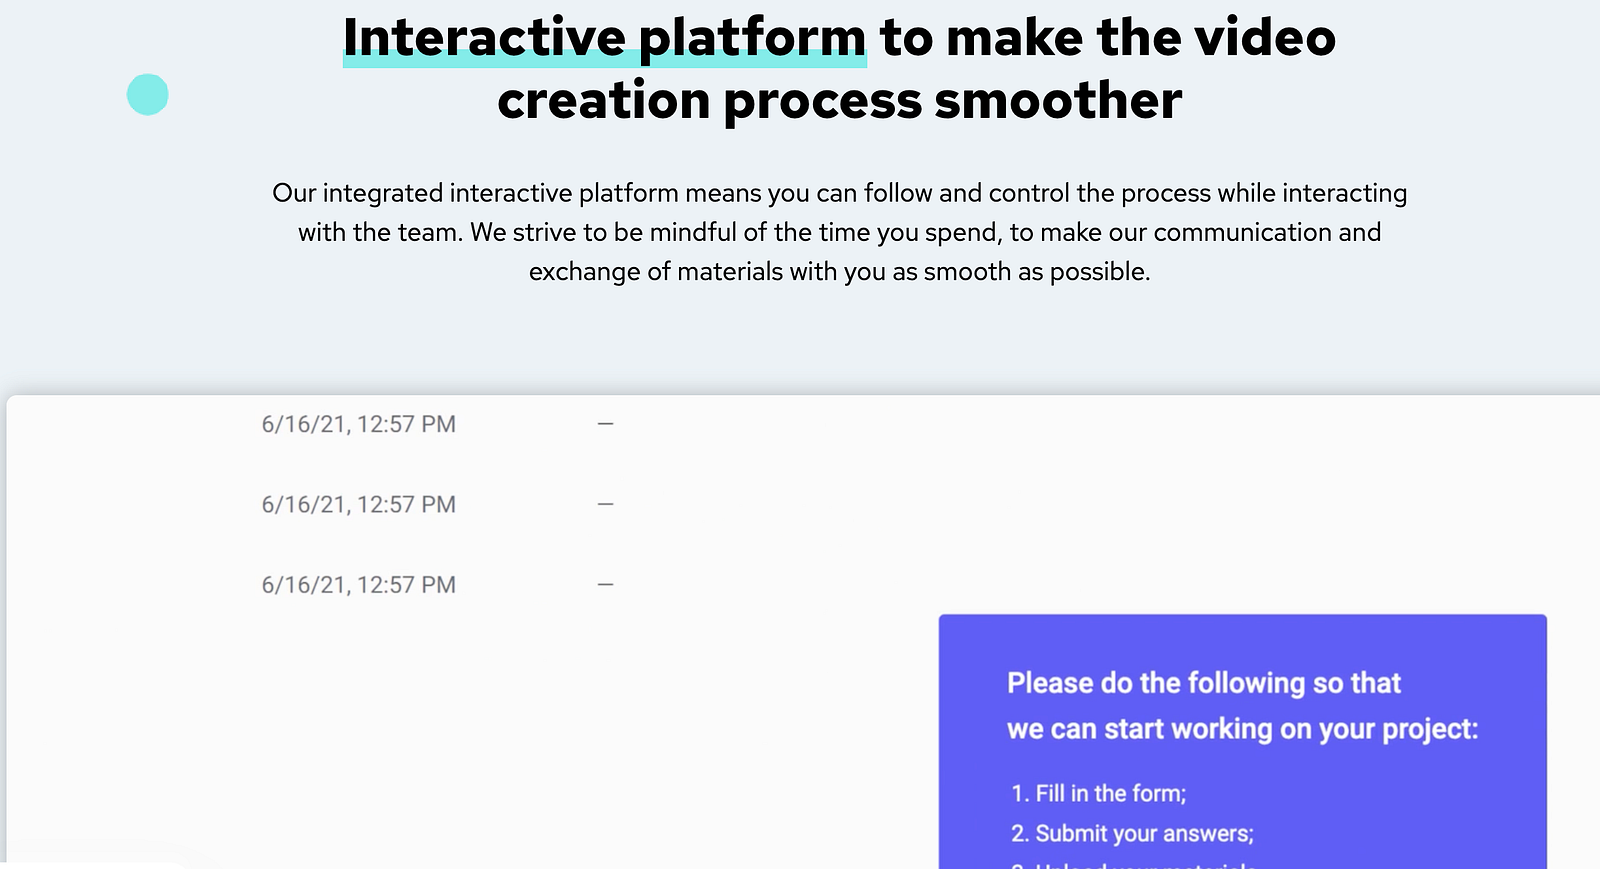Image resolution: width=1600 pixels, height=869 pixels.
Task: Select the first 6/16/21, 12:57 PM timestamp
Action: click(x=358, y=424)
